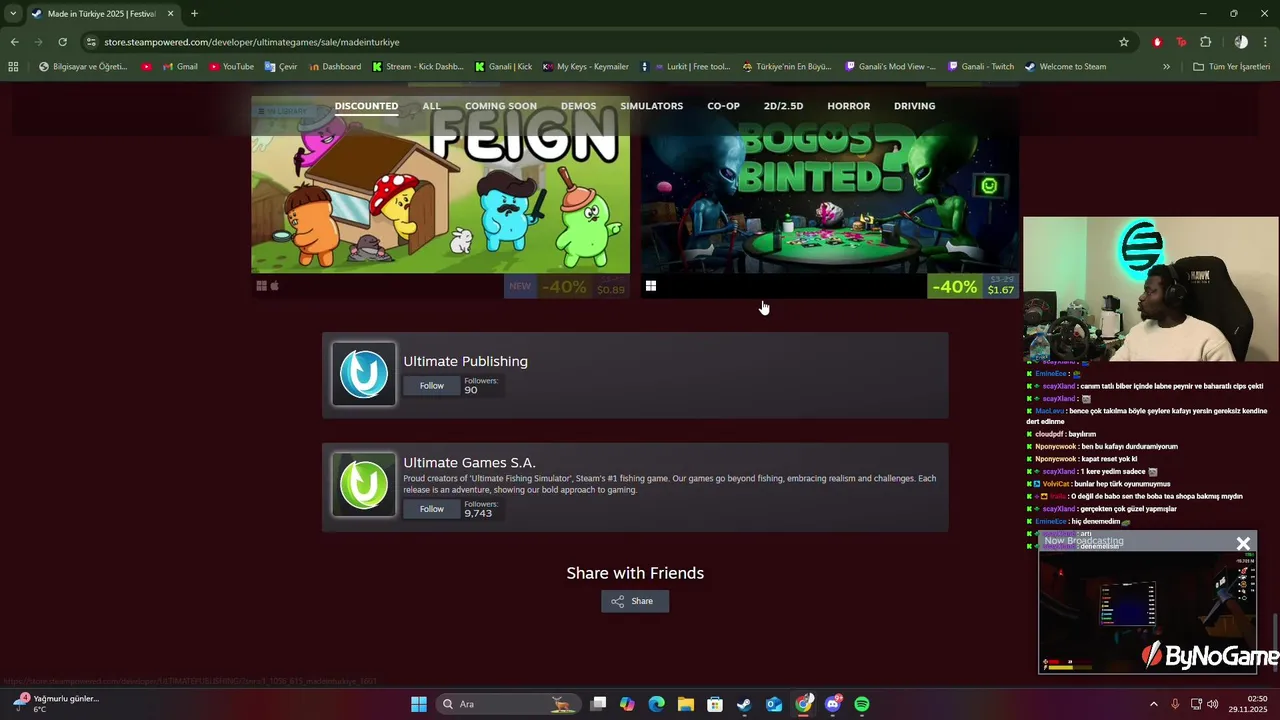
Task: Select the HORROR tab
Action: (848, 106)
